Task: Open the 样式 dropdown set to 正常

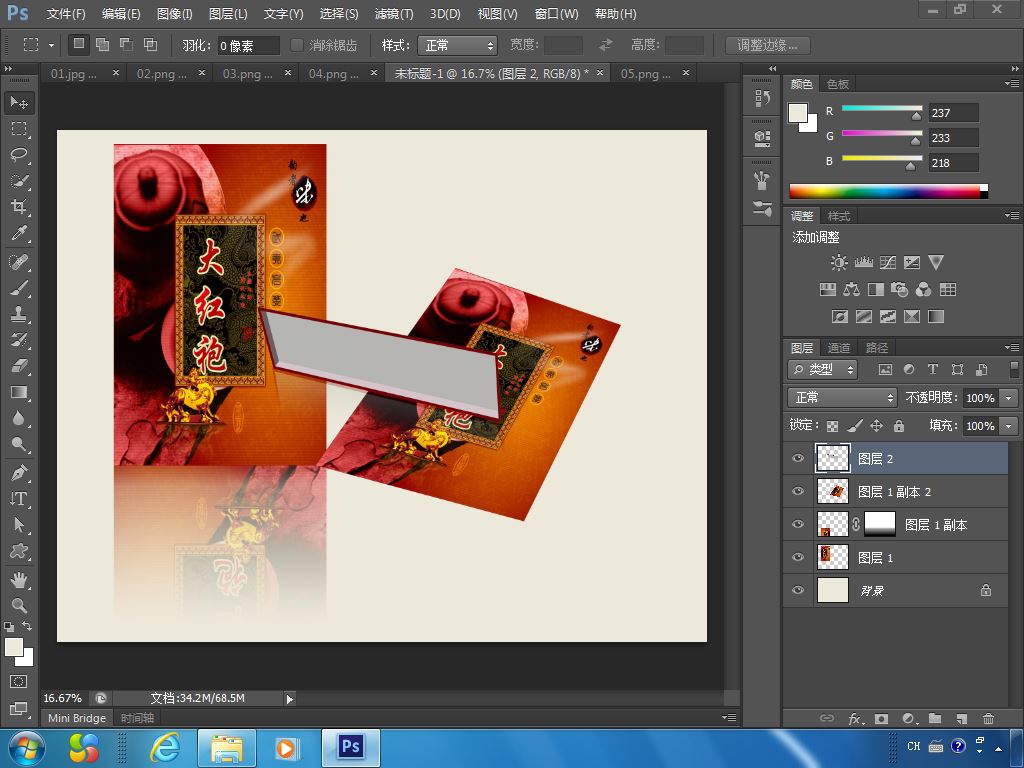Action: pos(459,45)
